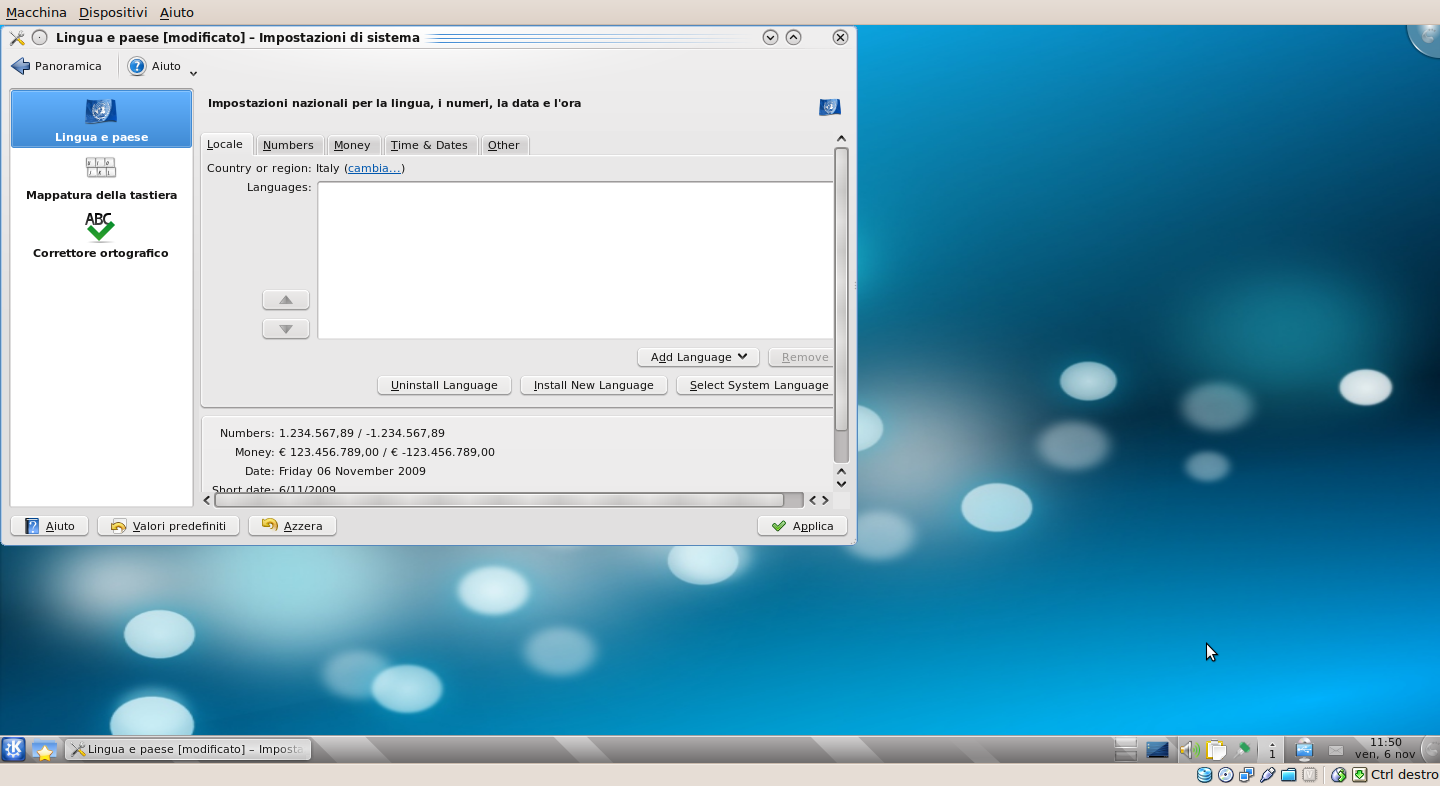Open the Aiuto toolbar dropdown arrow
This screenshot has height=786, width=1440.
tap(193, 72)
